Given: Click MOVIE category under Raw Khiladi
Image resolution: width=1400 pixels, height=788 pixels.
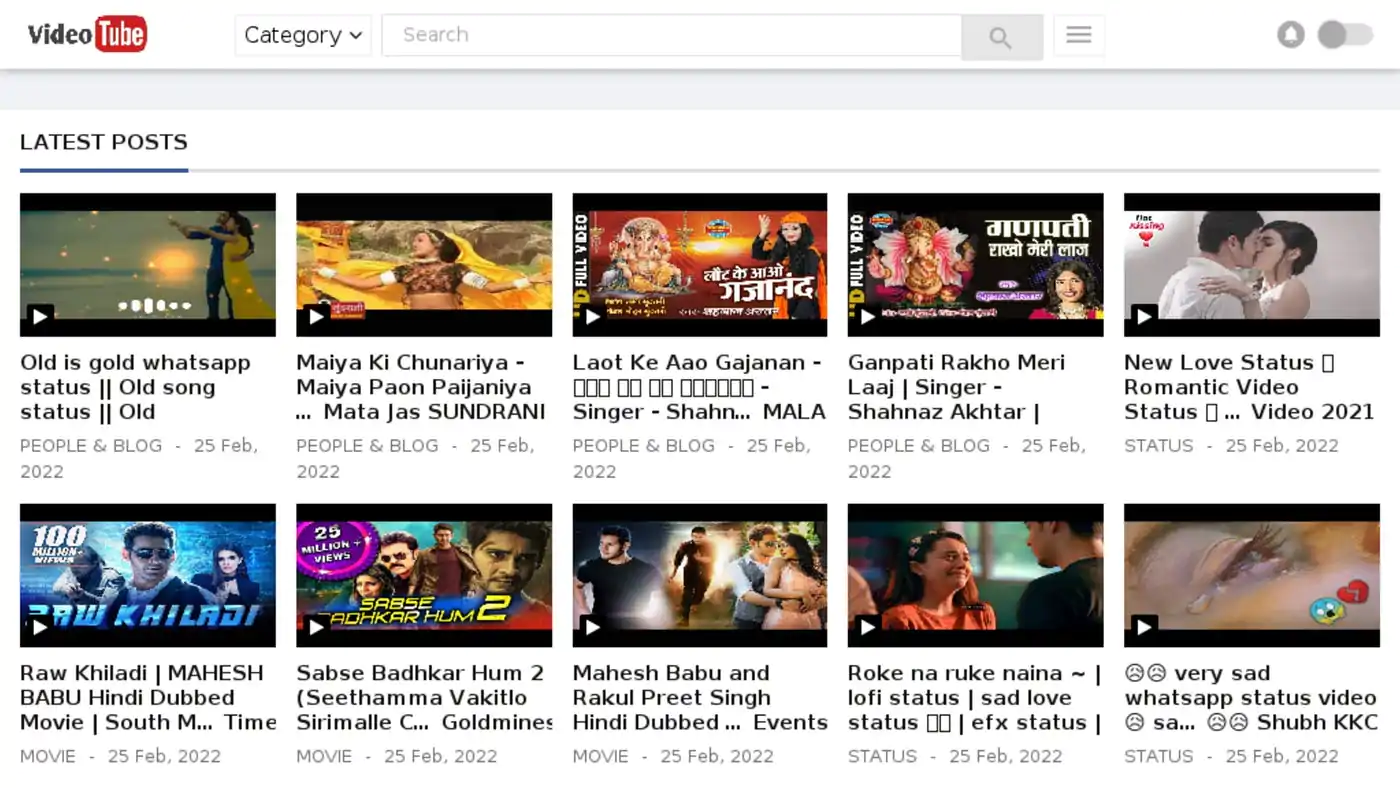Looking at the screenshot, I should point(48,756).
